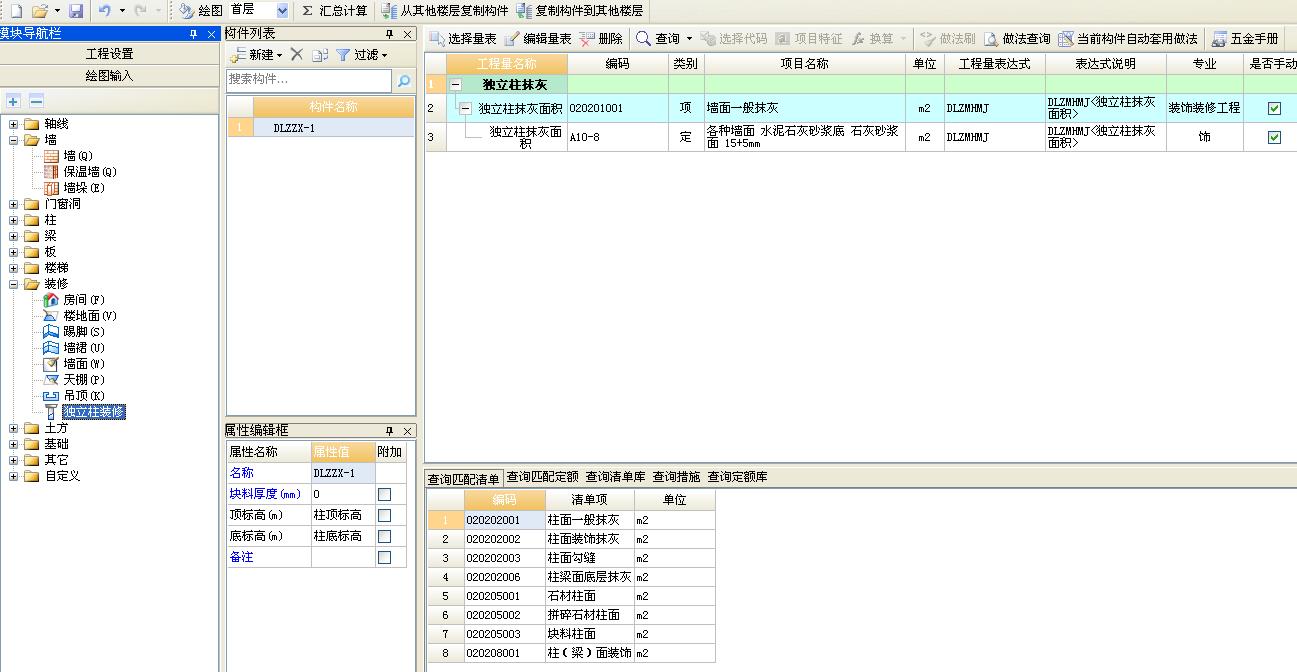
Task: Open 过滤 filter dropdown
Action: click(x=362, y=54)
